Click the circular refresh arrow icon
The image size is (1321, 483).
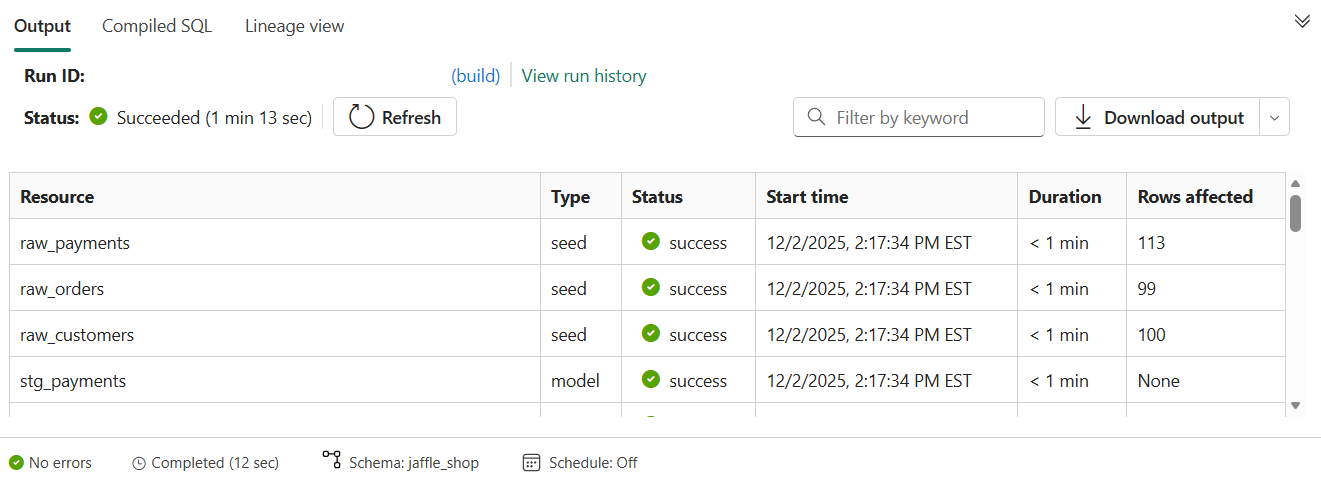click(x=361, y=117)
